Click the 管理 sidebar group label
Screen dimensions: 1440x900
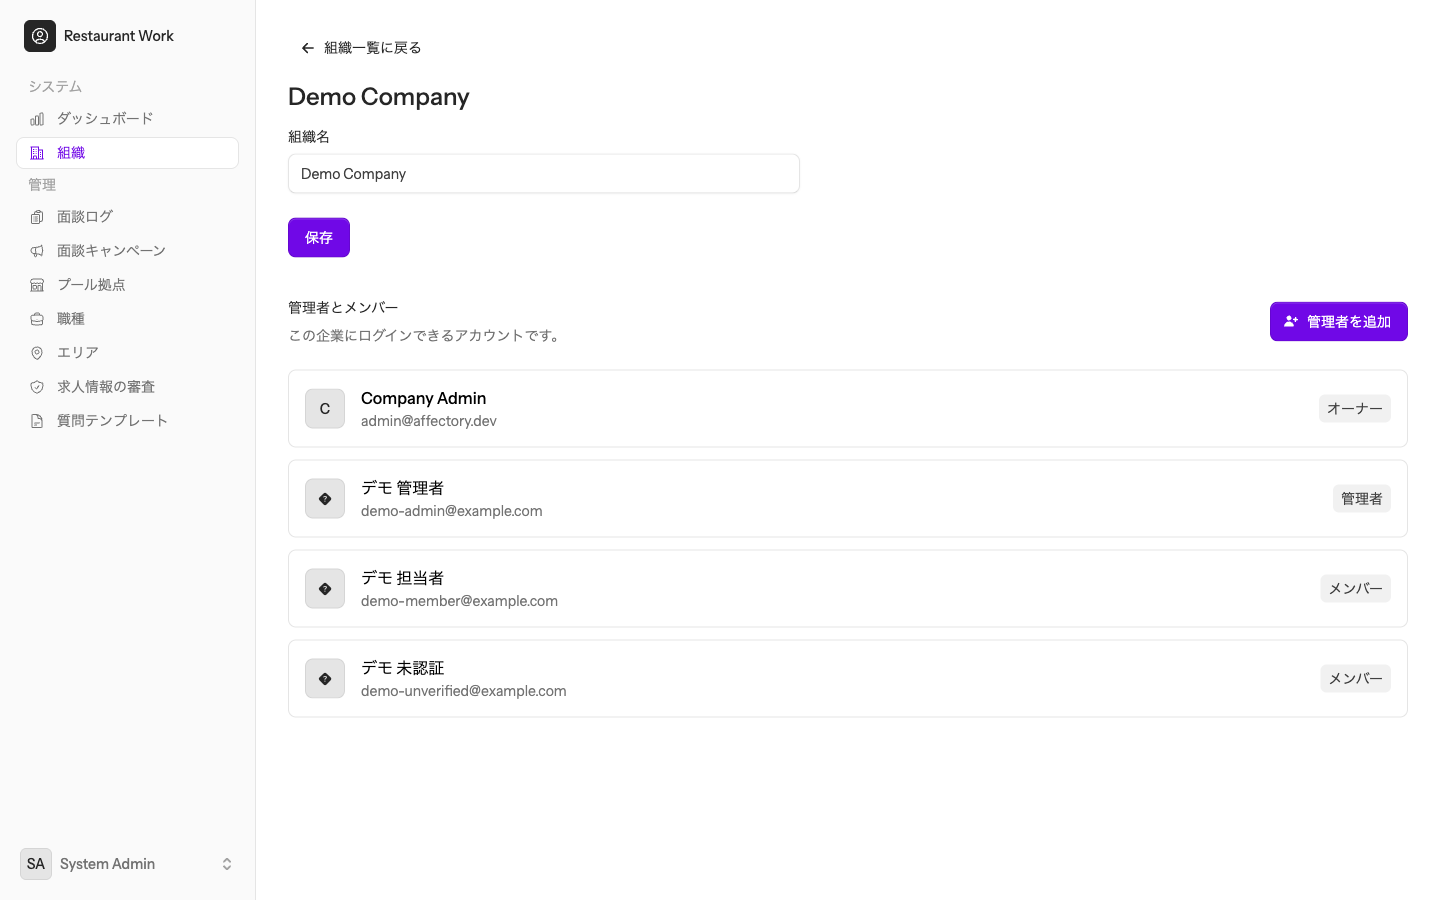42,185
